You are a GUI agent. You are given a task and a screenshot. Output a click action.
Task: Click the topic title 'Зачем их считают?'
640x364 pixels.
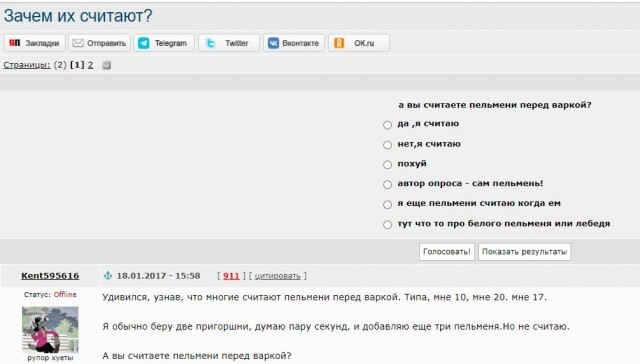pyautogui.click(x=78, y=16)
